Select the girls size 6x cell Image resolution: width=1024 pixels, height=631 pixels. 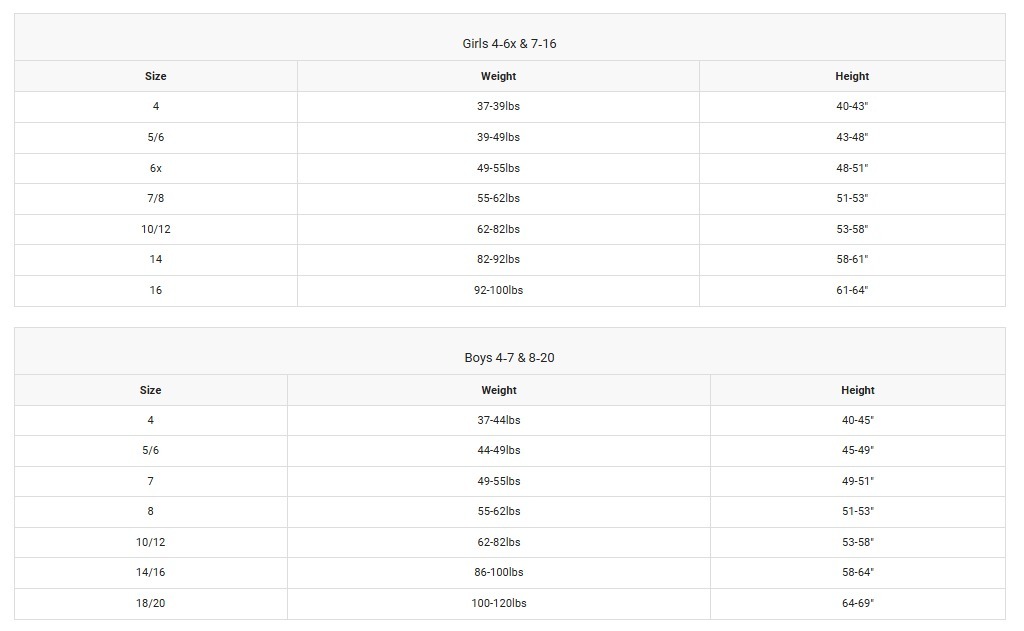coord(156,168)
